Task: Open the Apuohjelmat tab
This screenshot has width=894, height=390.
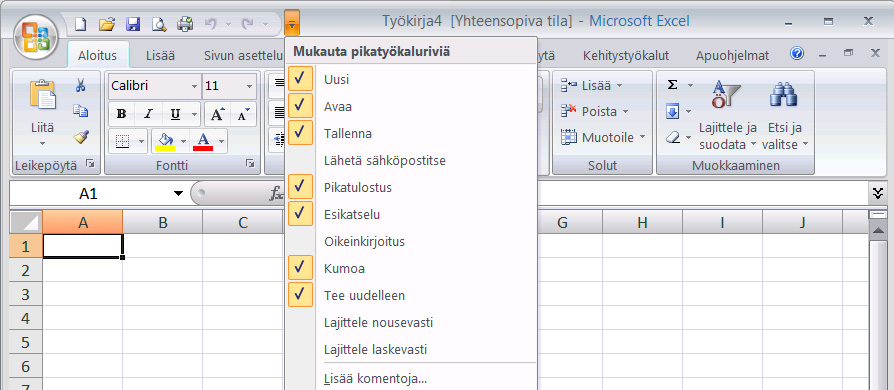Action: click(732, 56)
